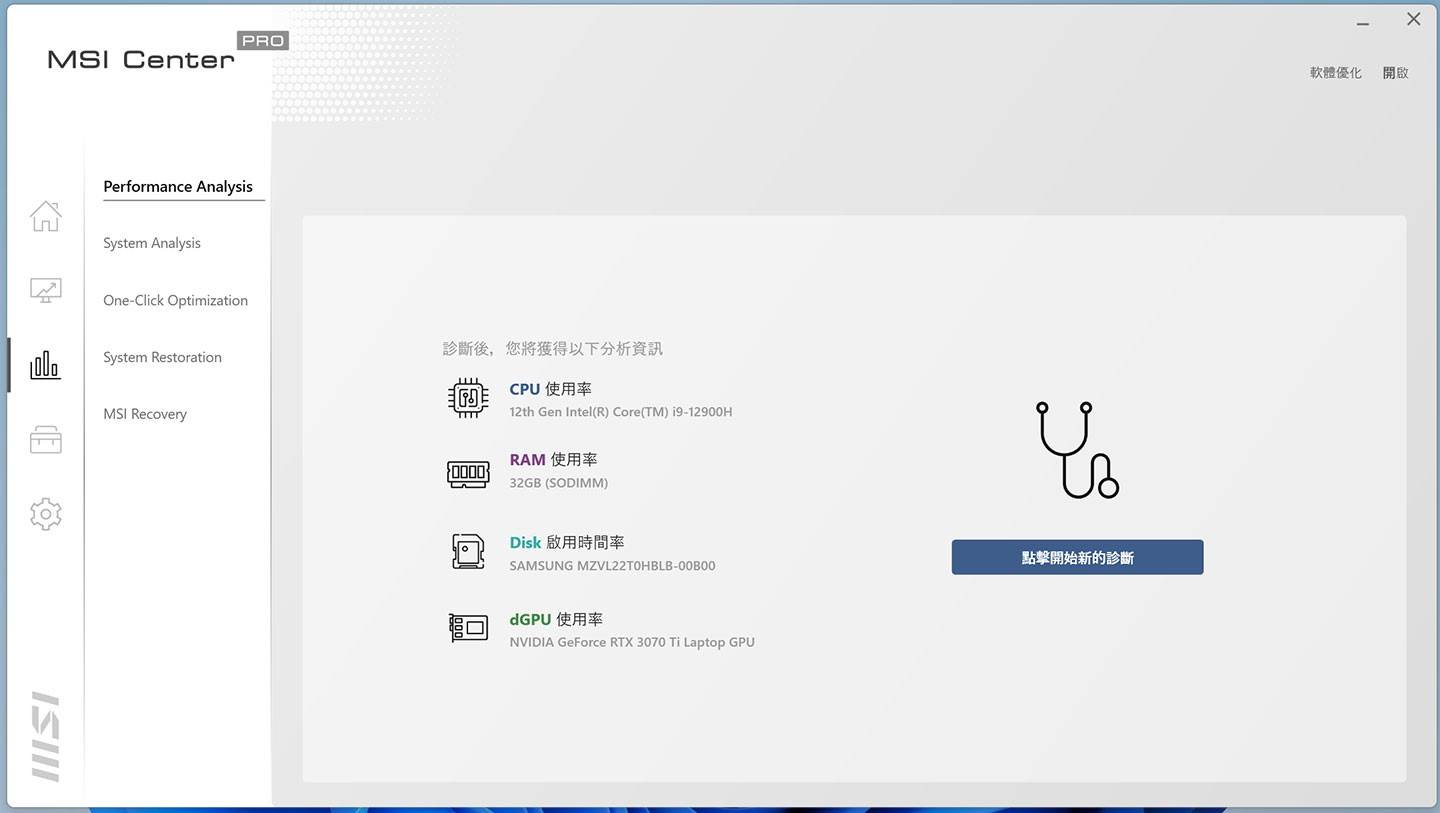Click the dGPU graphics card icon
1440x813 pixels.
(x=468, y=628)
